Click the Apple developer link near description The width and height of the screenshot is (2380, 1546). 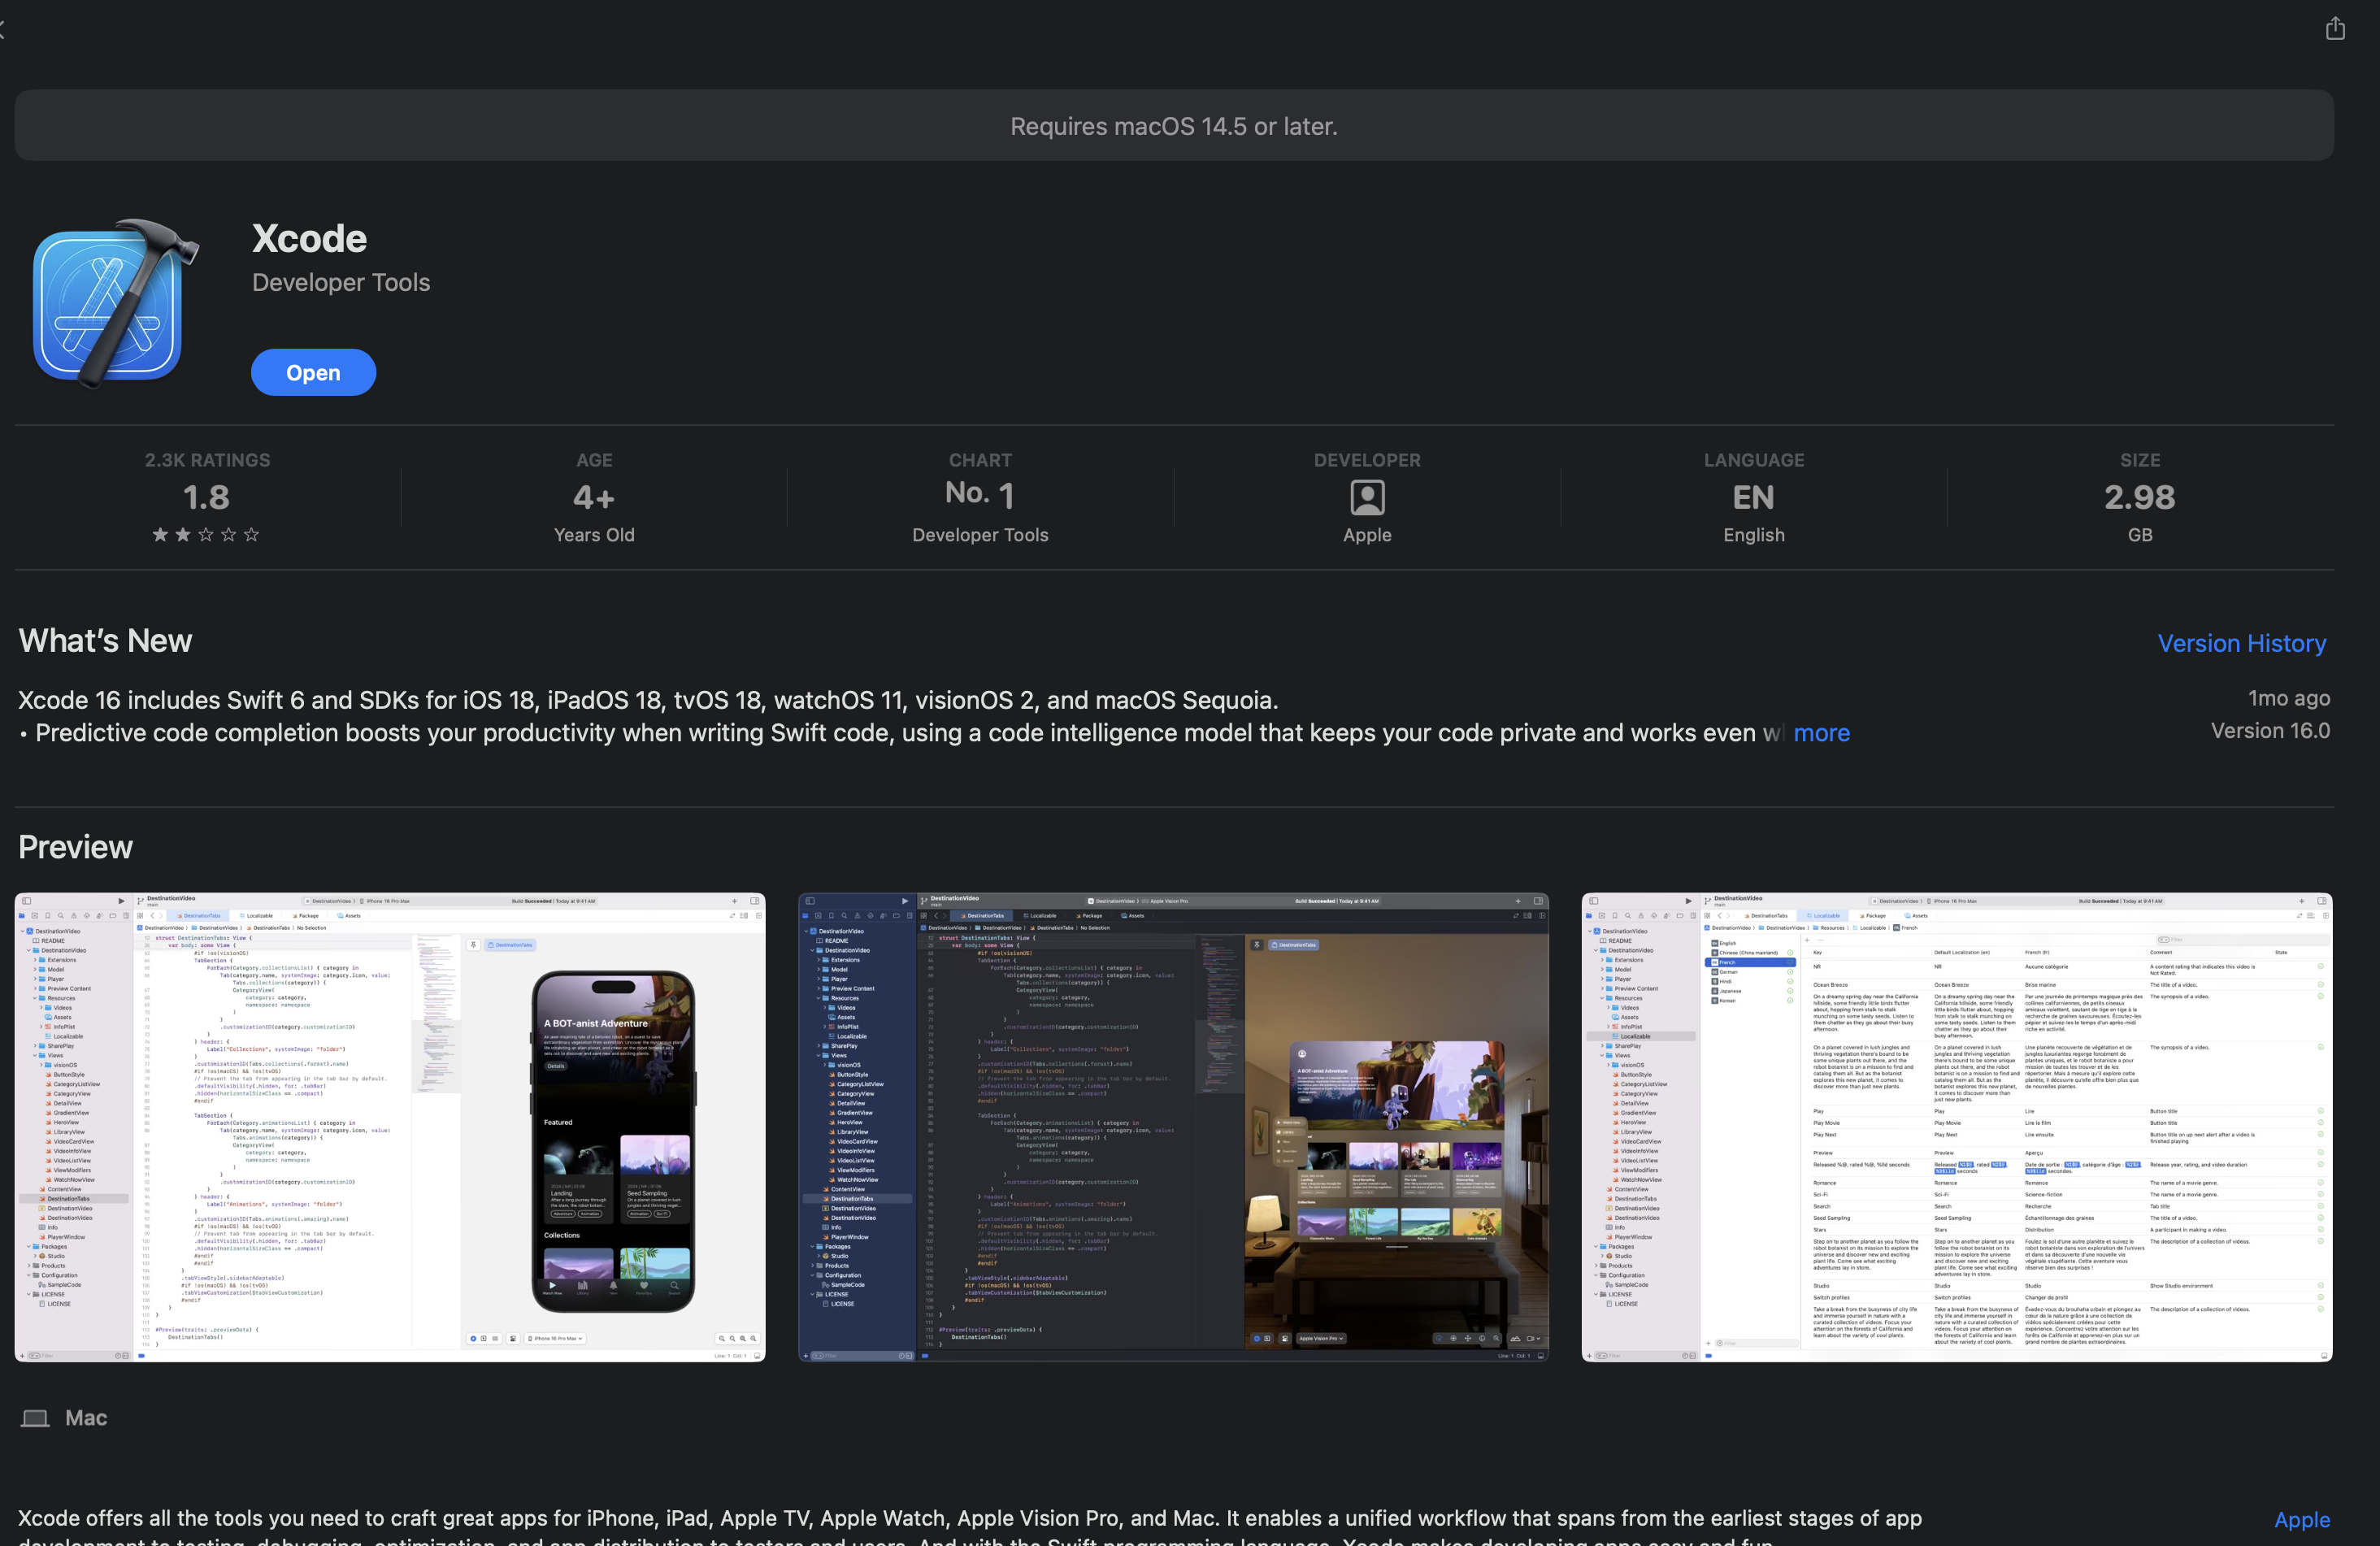(2302, 1519)
